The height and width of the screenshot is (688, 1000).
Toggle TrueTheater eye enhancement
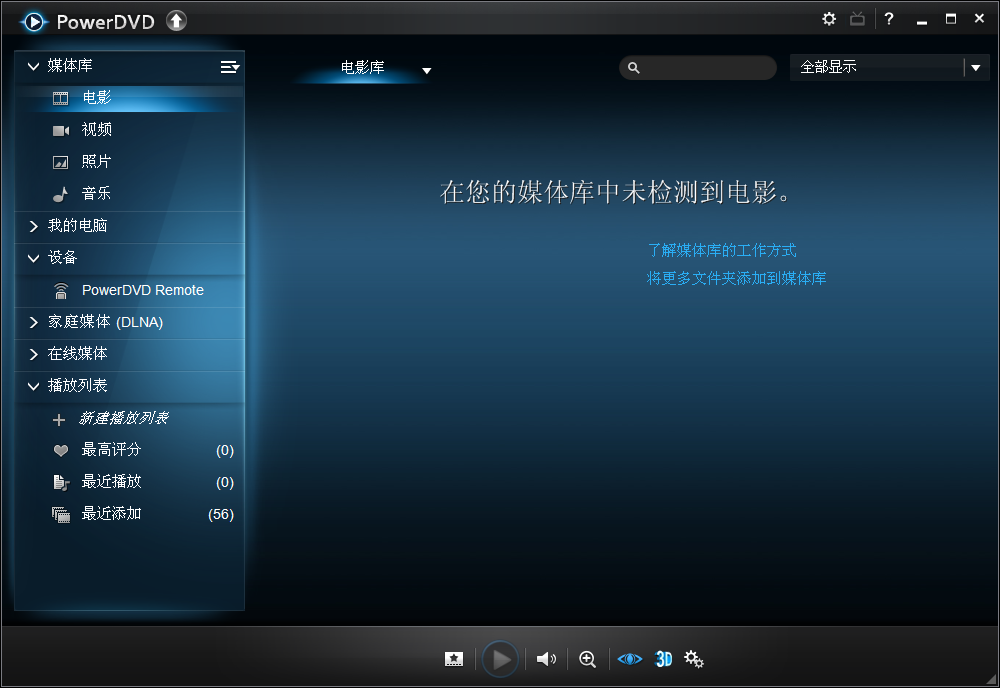point(629,659)
